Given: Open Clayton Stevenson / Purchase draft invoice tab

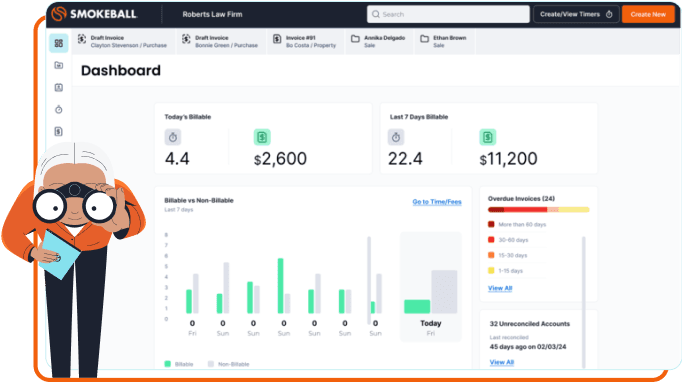Looking at the screenshot, I should pos(124,41).
